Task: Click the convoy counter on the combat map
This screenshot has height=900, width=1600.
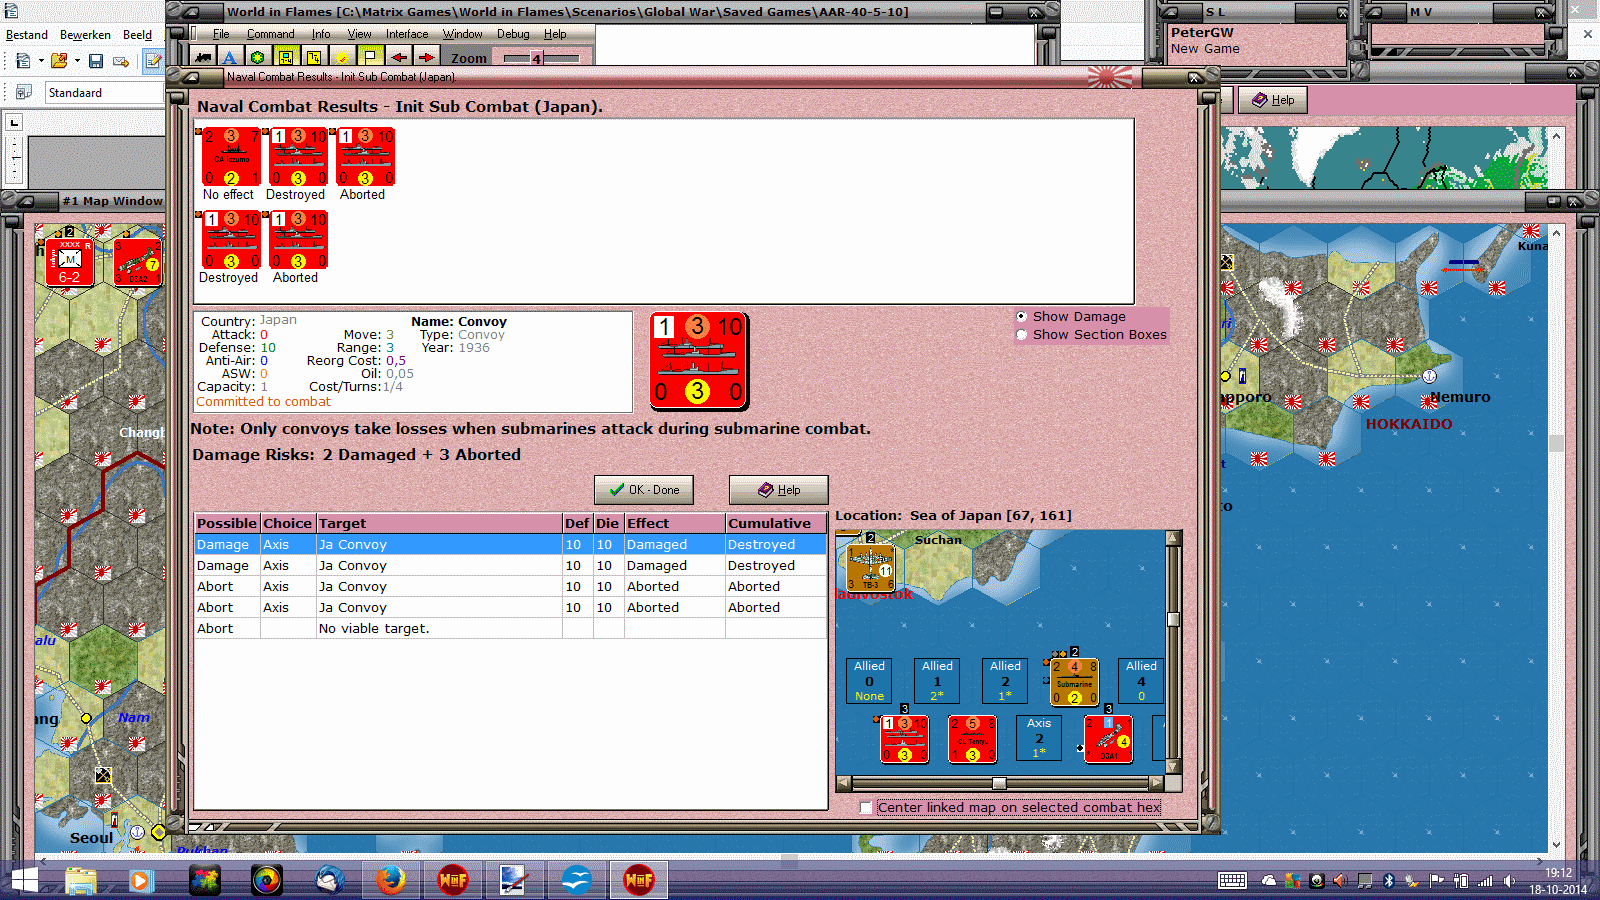Action: point(904,739)
